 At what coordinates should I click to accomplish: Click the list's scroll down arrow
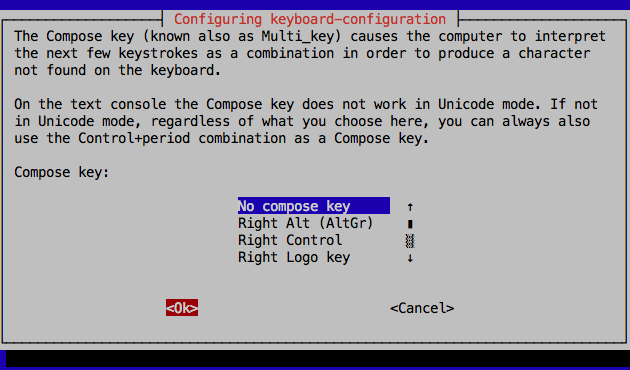tap(410, 258)
